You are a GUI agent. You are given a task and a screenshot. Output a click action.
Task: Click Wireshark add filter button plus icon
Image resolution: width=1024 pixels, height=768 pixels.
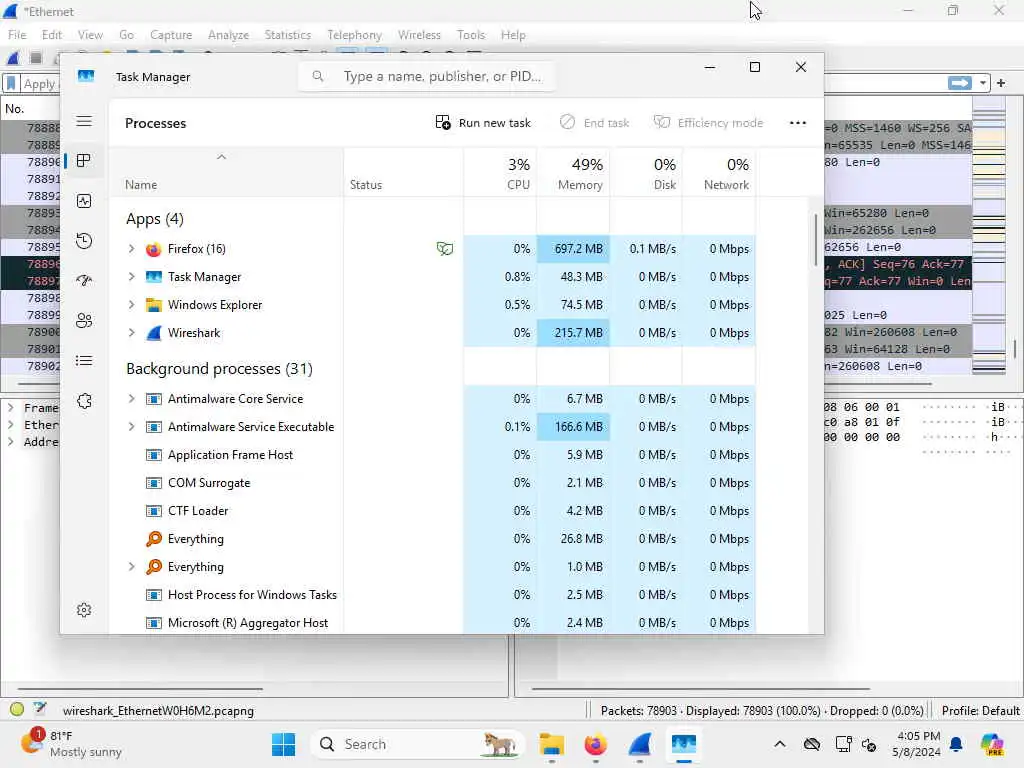point(1000,83)
